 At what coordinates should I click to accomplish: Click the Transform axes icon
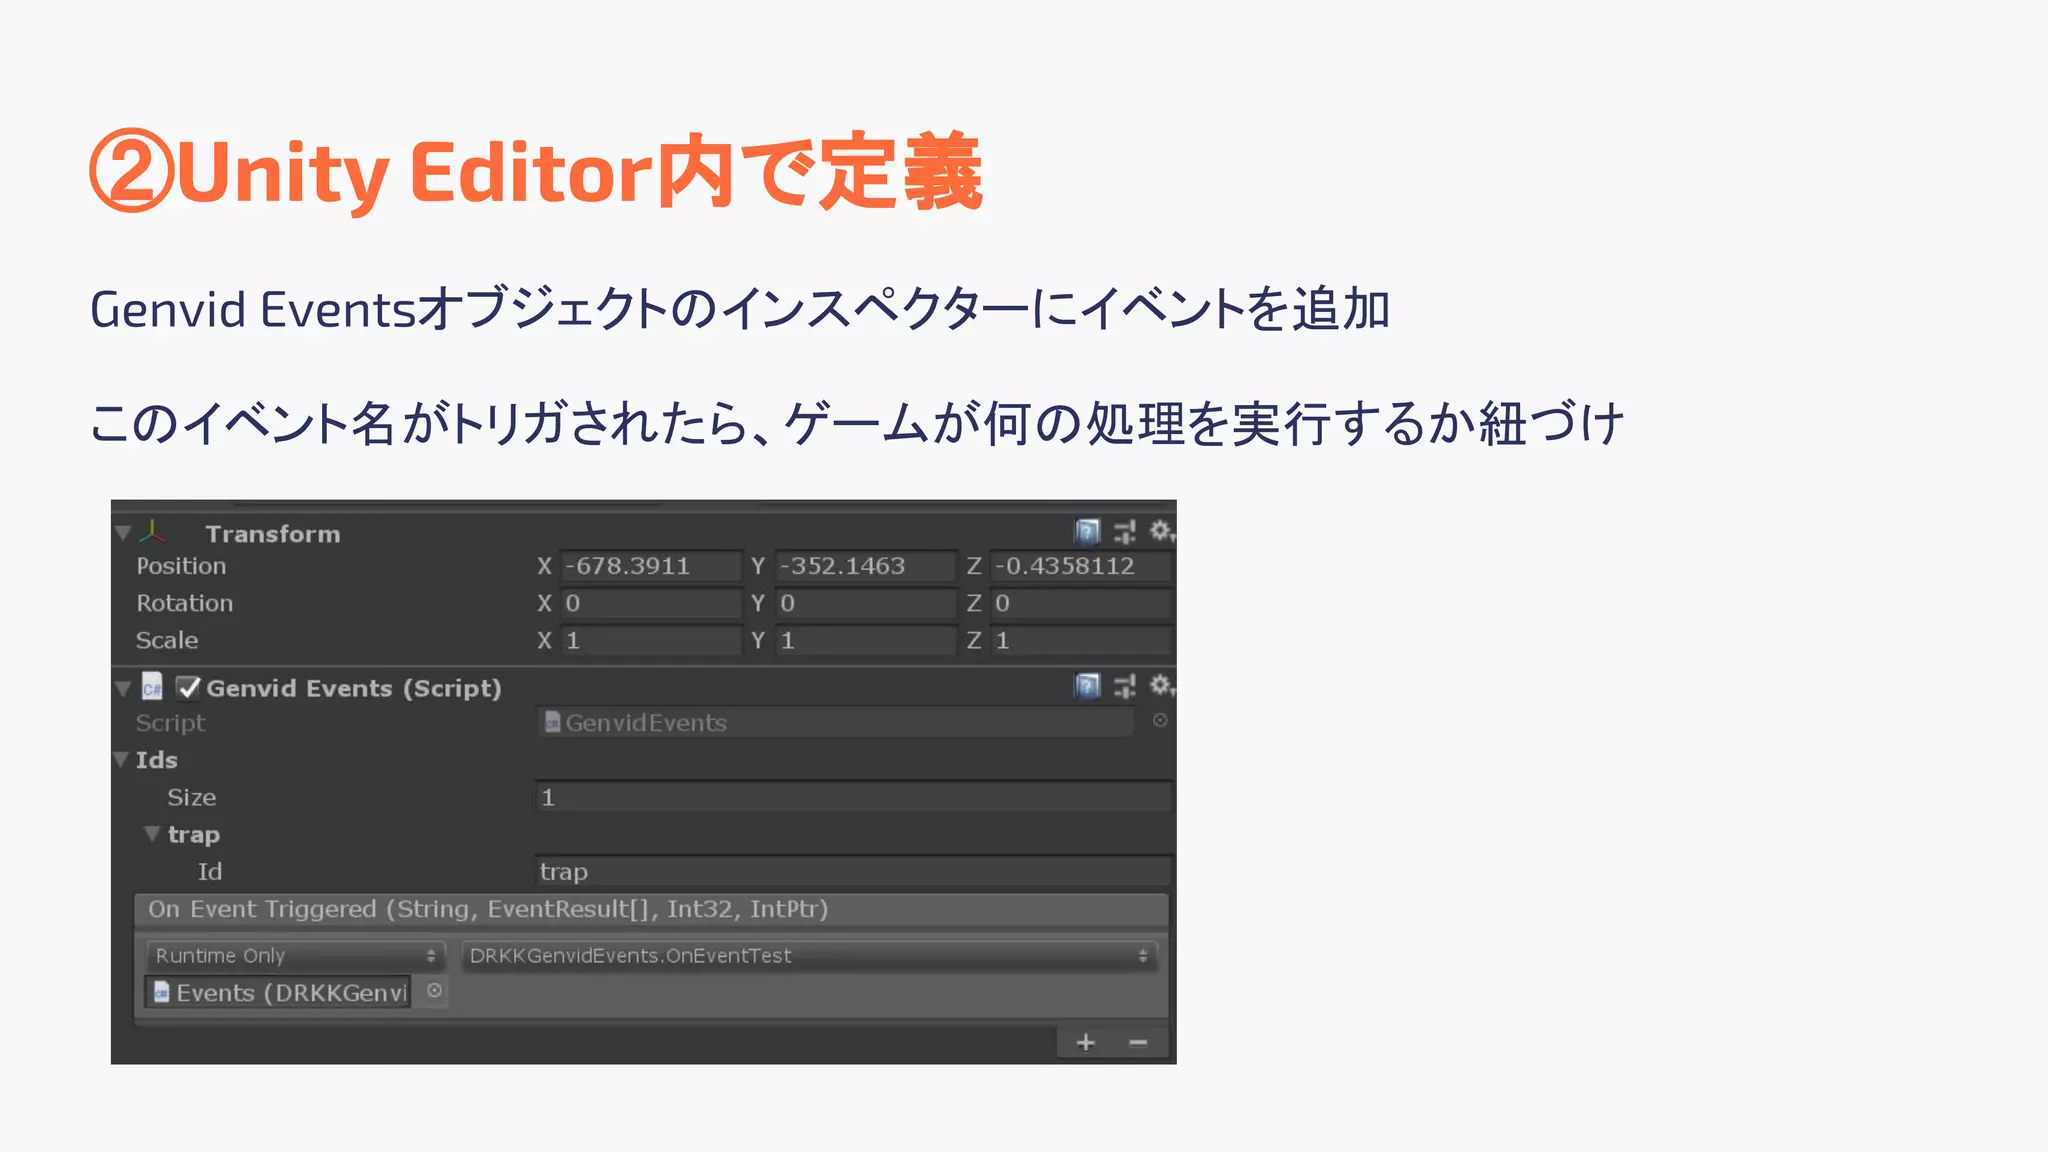coord(152,532)
